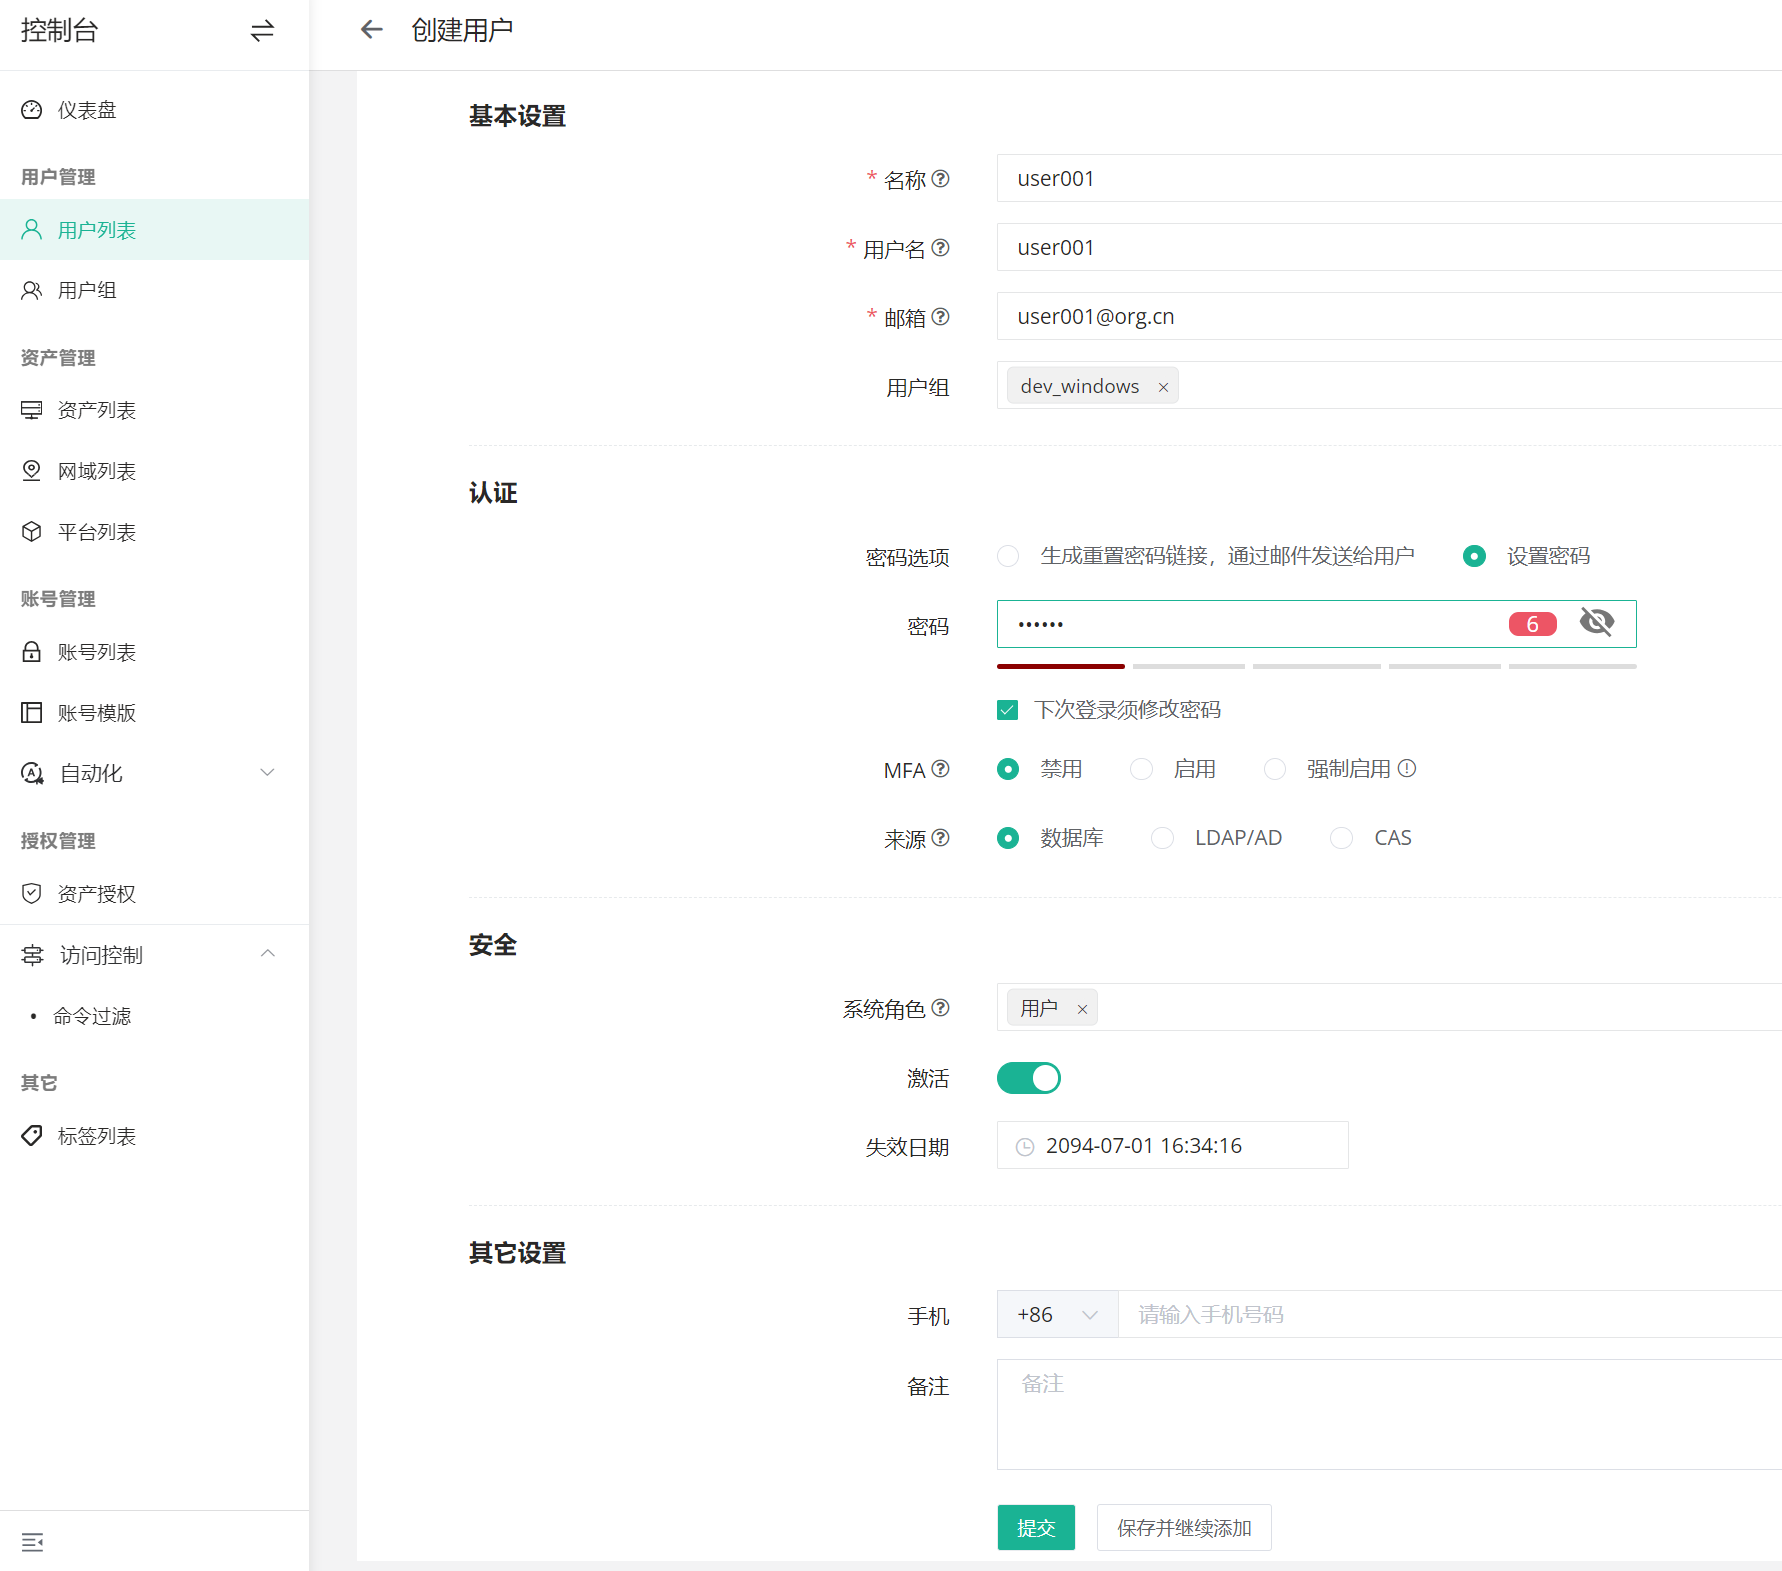Click the help icon next to 系统角色
The height and width of the screenshot is (1571, 1782).
tap(940, 1008)
